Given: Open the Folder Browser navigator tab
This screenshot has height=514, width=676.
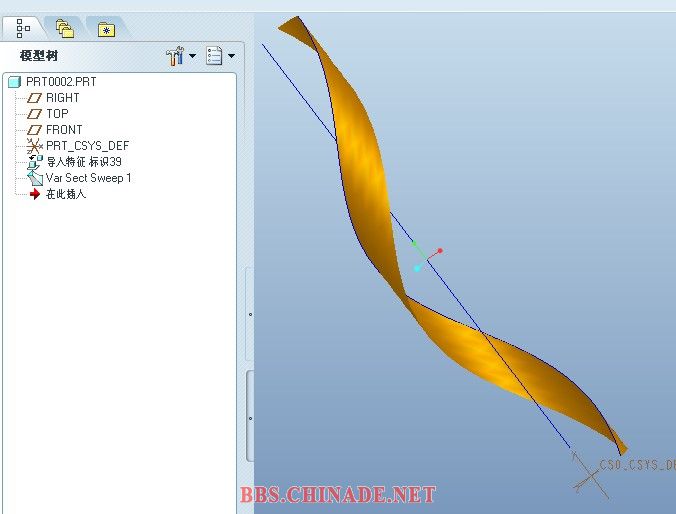Looking at the screenshot, I should click(x=65, y=29).
